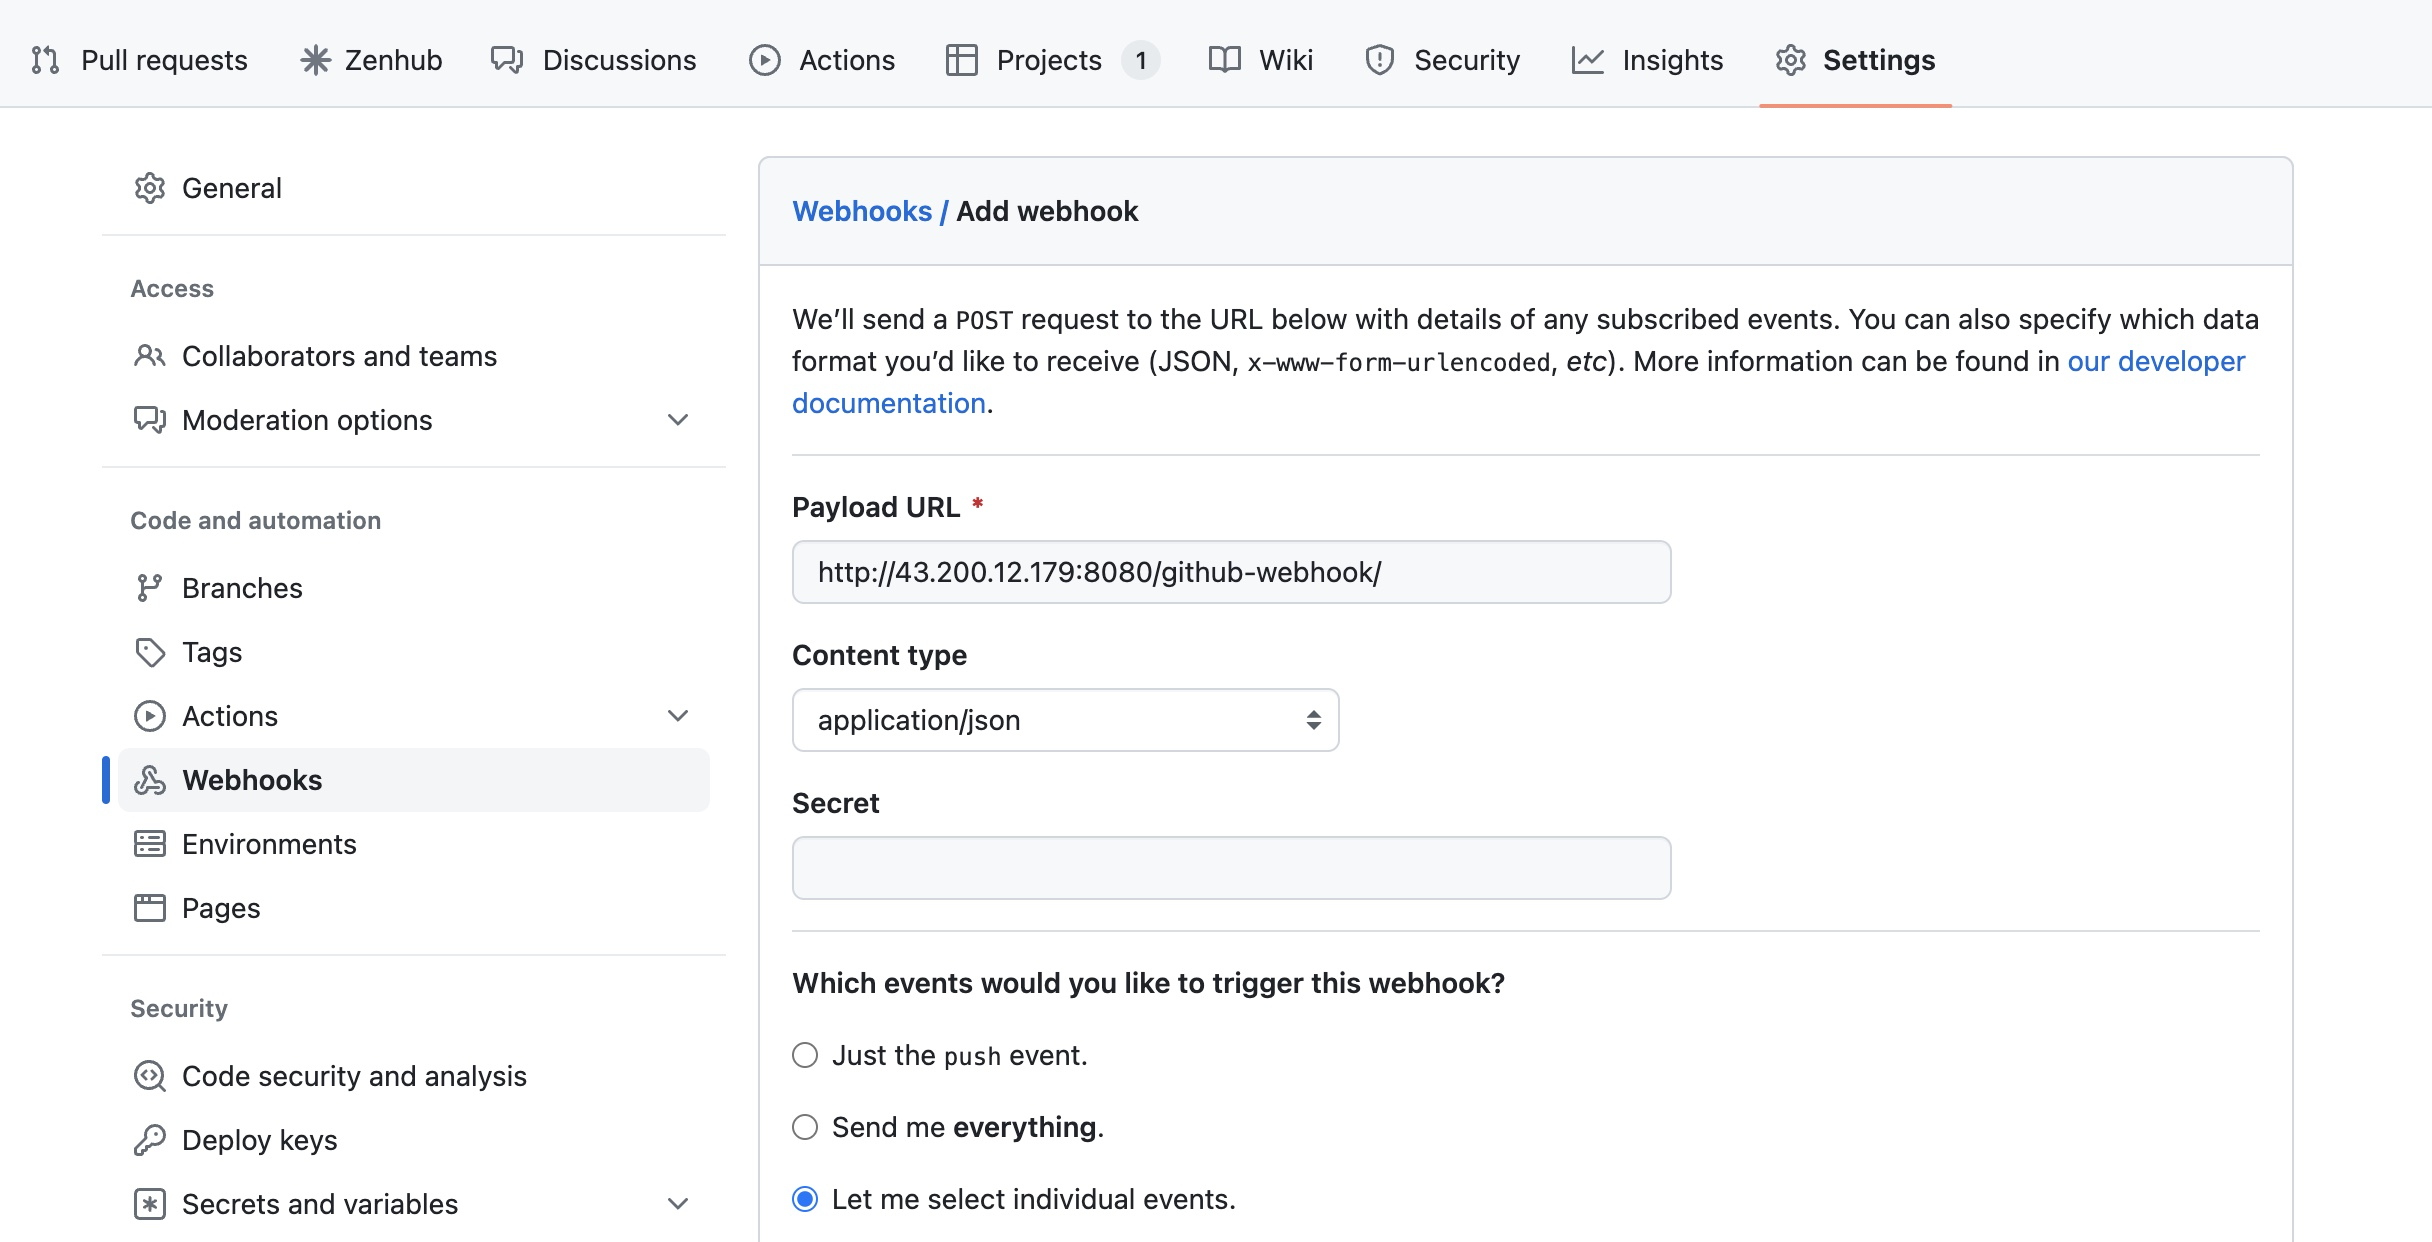Select the Just the push event radio
The image size is (2432, 1242).
(805, 1055)
